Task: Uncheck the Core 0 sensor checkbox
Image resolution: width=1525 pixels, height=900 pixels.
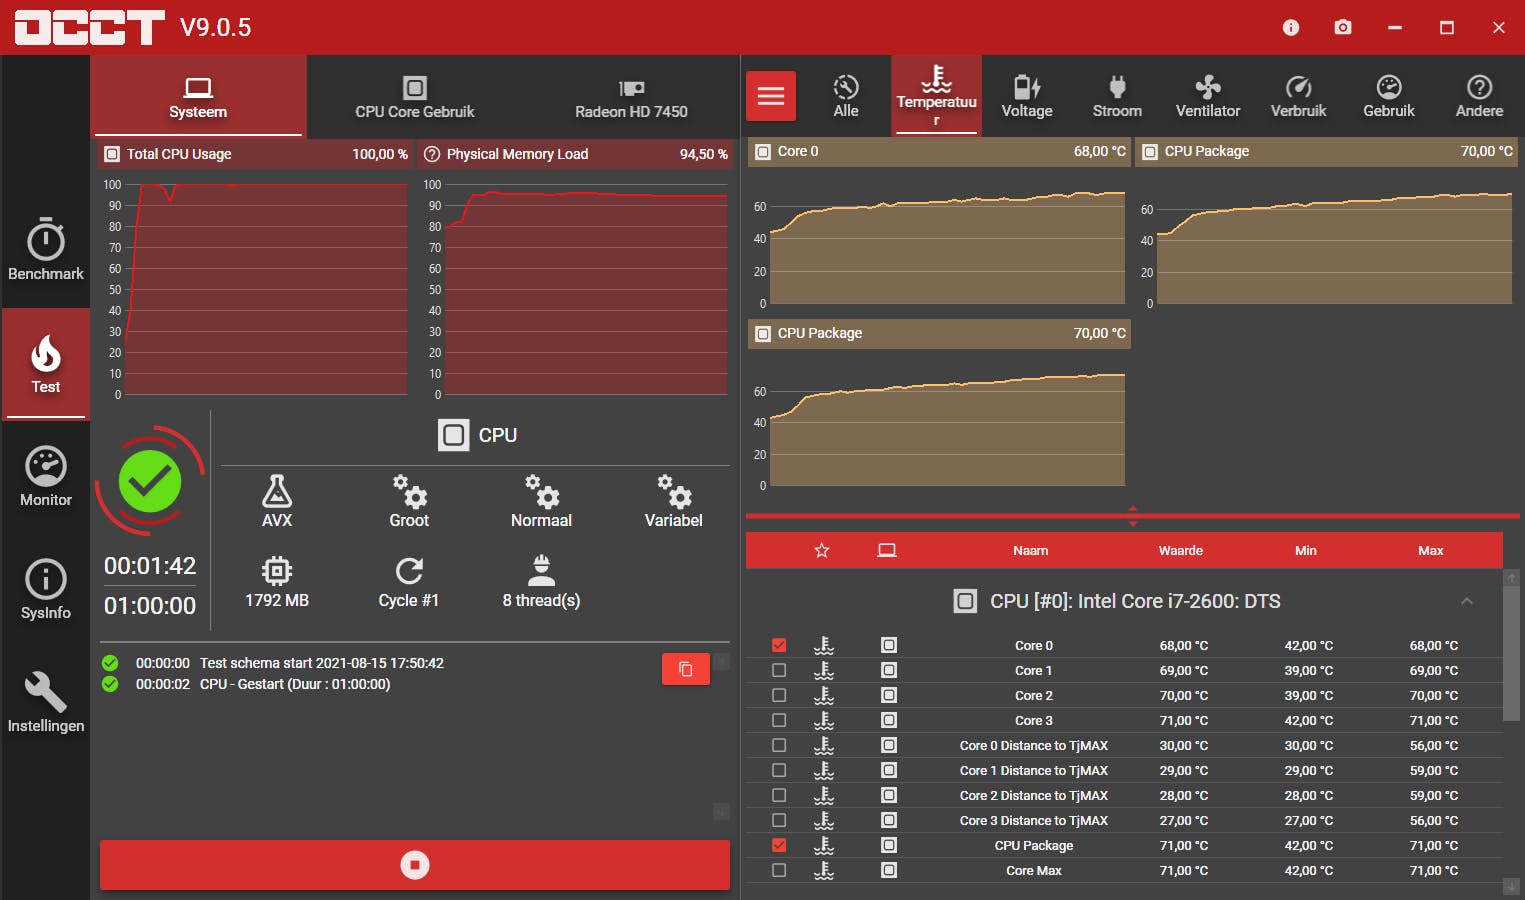Action: click(x=779, y=645)
